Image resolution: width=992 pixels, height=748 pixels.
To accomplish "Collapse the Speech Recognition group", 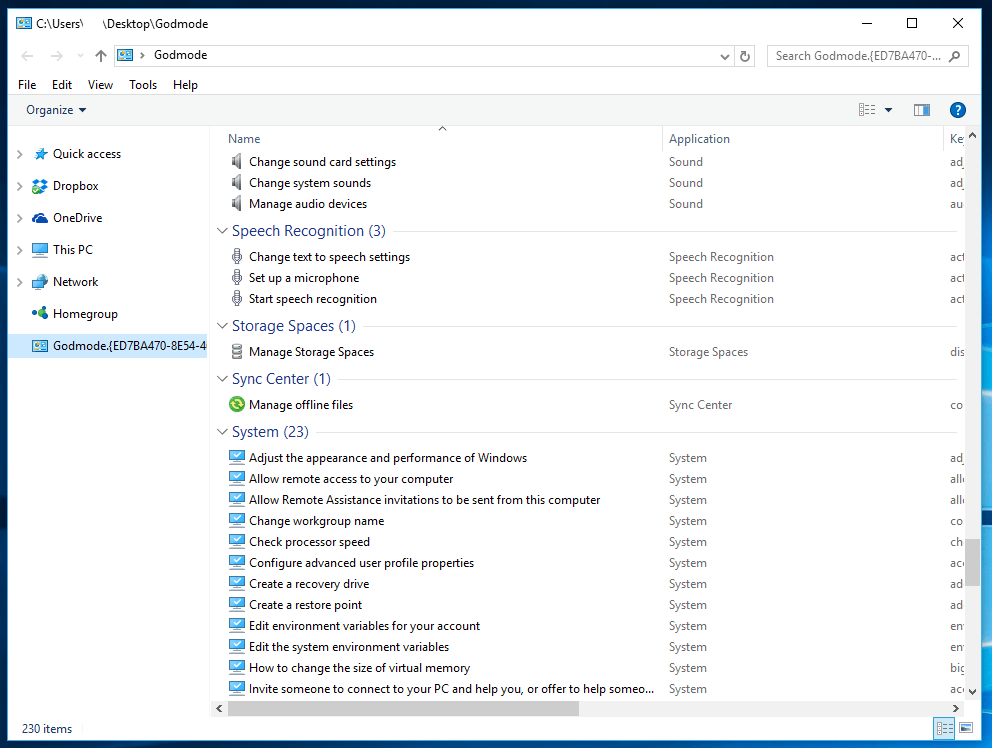I will (222, 231).
